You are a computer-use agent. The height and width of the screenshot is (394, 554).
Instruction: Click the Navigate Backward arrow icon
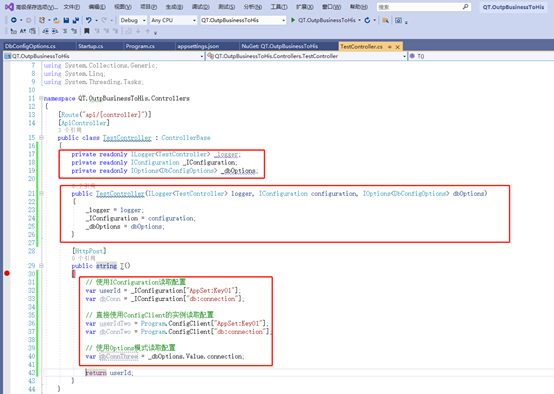(14, 20)
